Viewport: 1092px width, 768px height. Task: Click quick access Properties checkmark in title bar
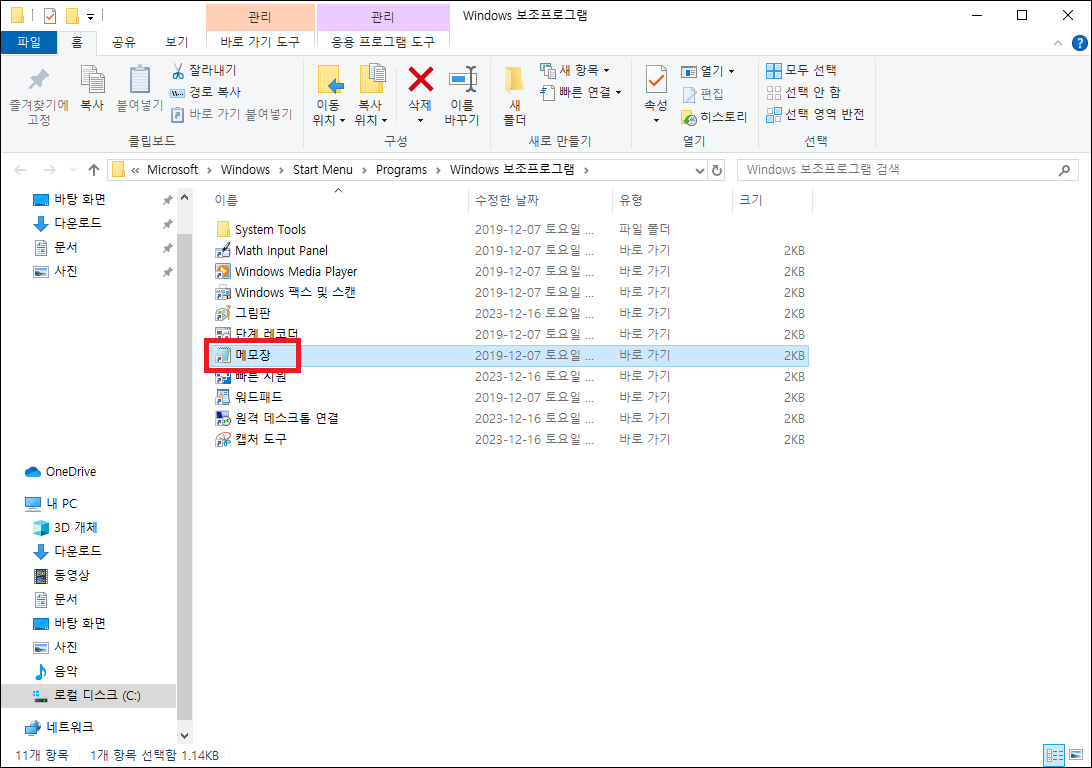point(49,15)
